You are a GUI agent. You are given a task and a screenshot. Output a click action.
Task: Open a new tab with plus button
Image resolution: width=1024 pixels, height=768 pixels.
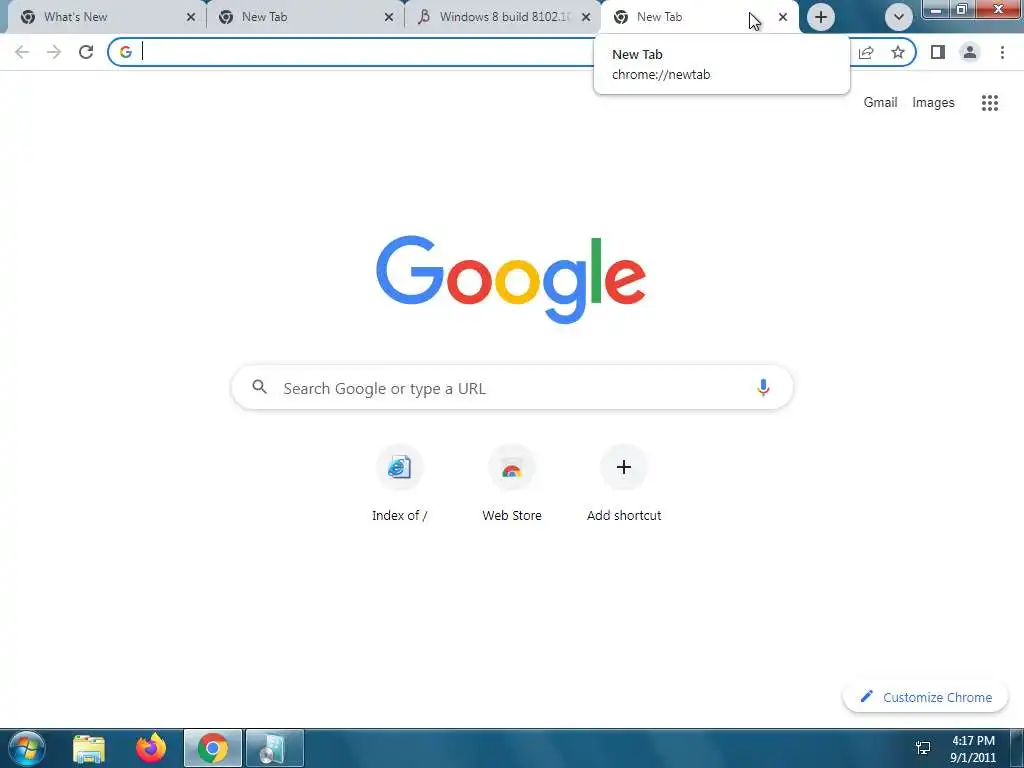click(x=821, y=17)
